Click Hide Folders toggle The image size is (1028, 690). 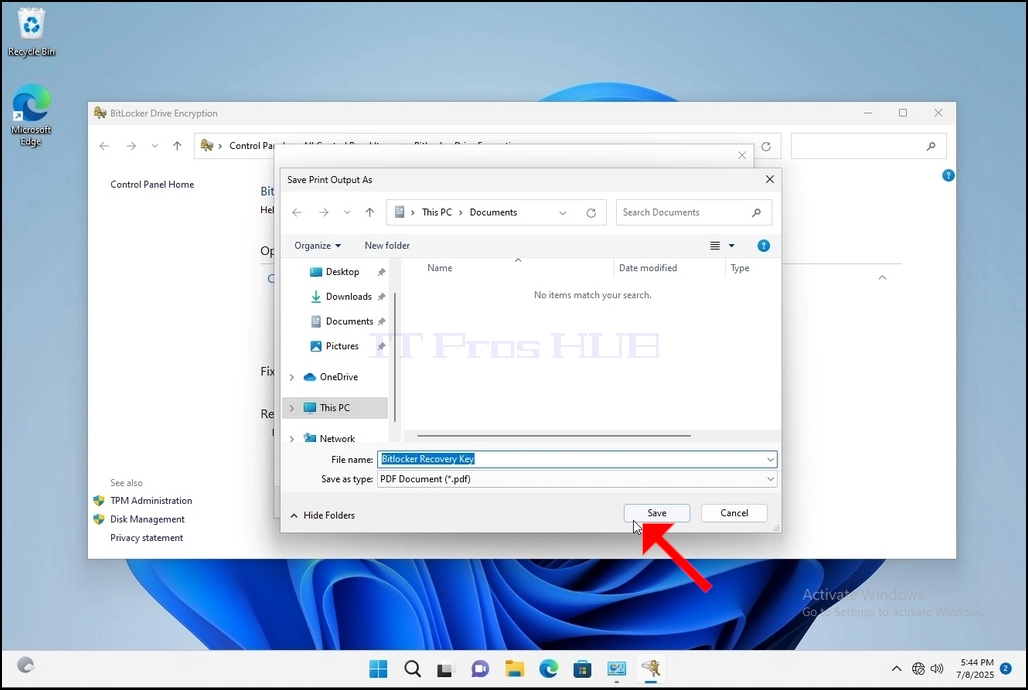pyautogui.click(x=322, y=516)
